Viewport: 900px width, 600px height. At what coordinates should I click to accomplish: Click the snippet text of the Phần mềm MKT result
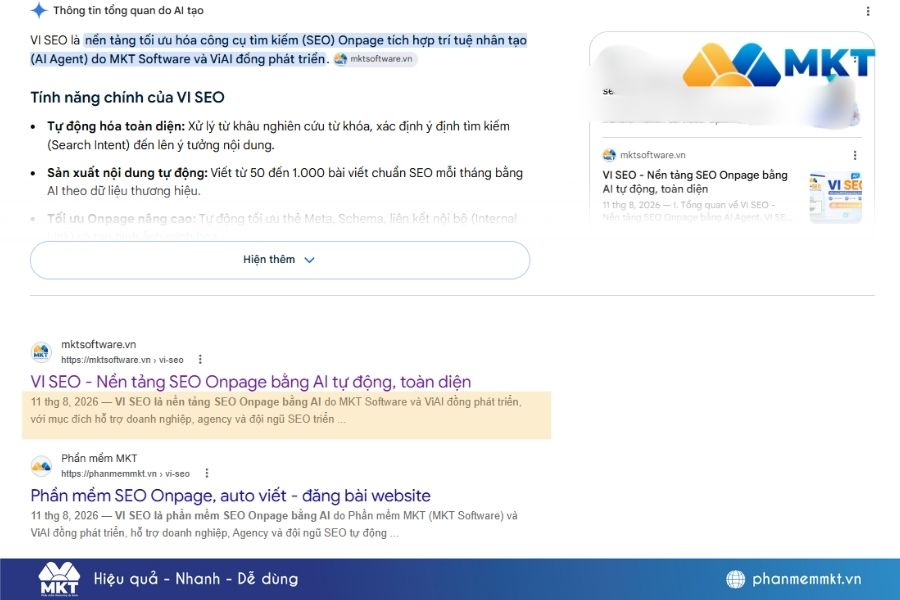click(274, 524)
